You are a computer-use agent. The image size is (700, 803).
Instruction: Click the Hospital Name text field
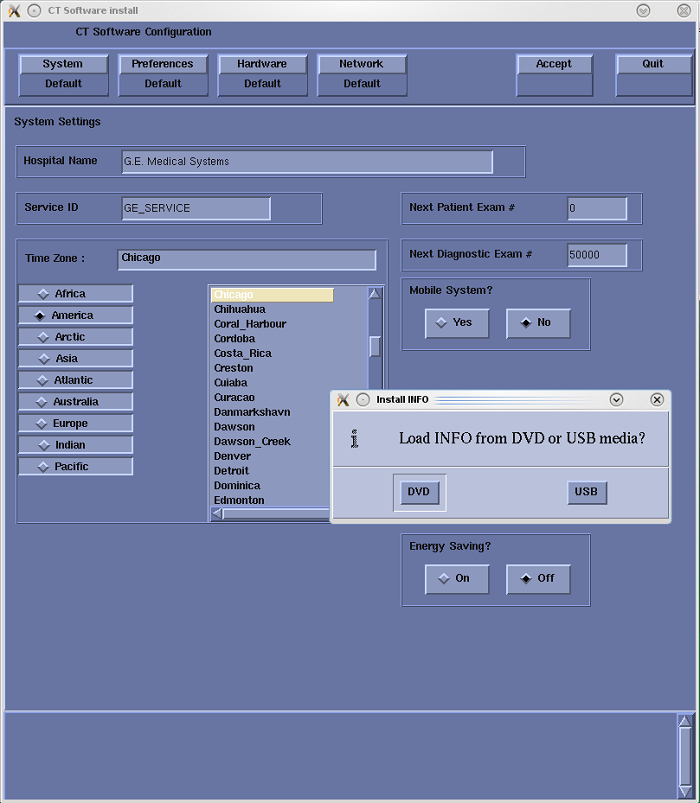307,161
